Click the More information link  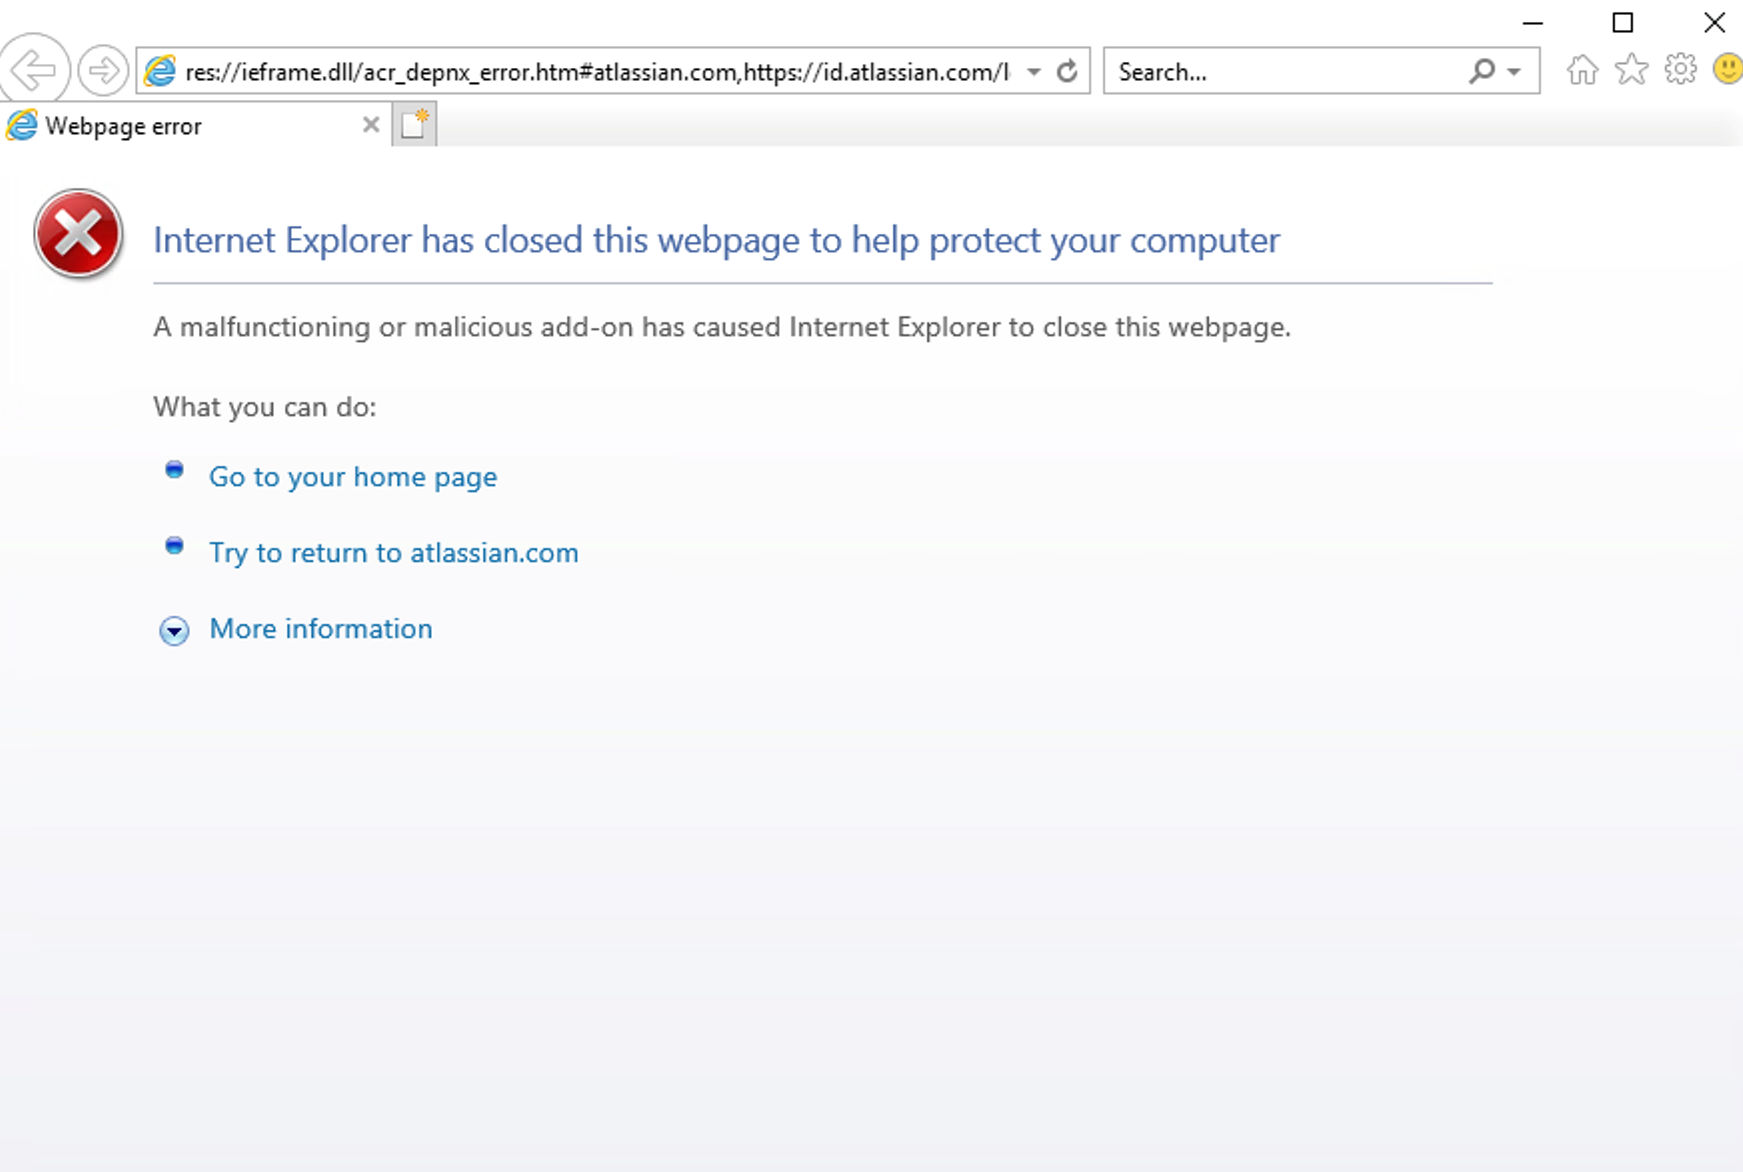tap(321, 629)
